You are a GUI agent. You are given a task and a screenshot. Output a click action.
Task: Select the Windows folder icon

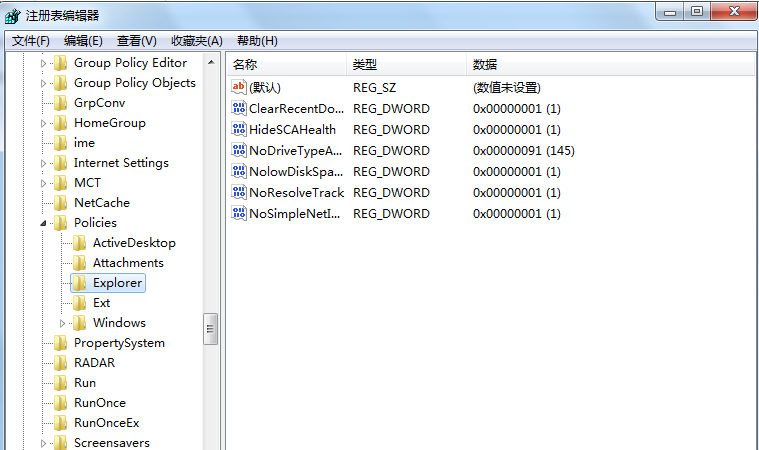[79, 323]
